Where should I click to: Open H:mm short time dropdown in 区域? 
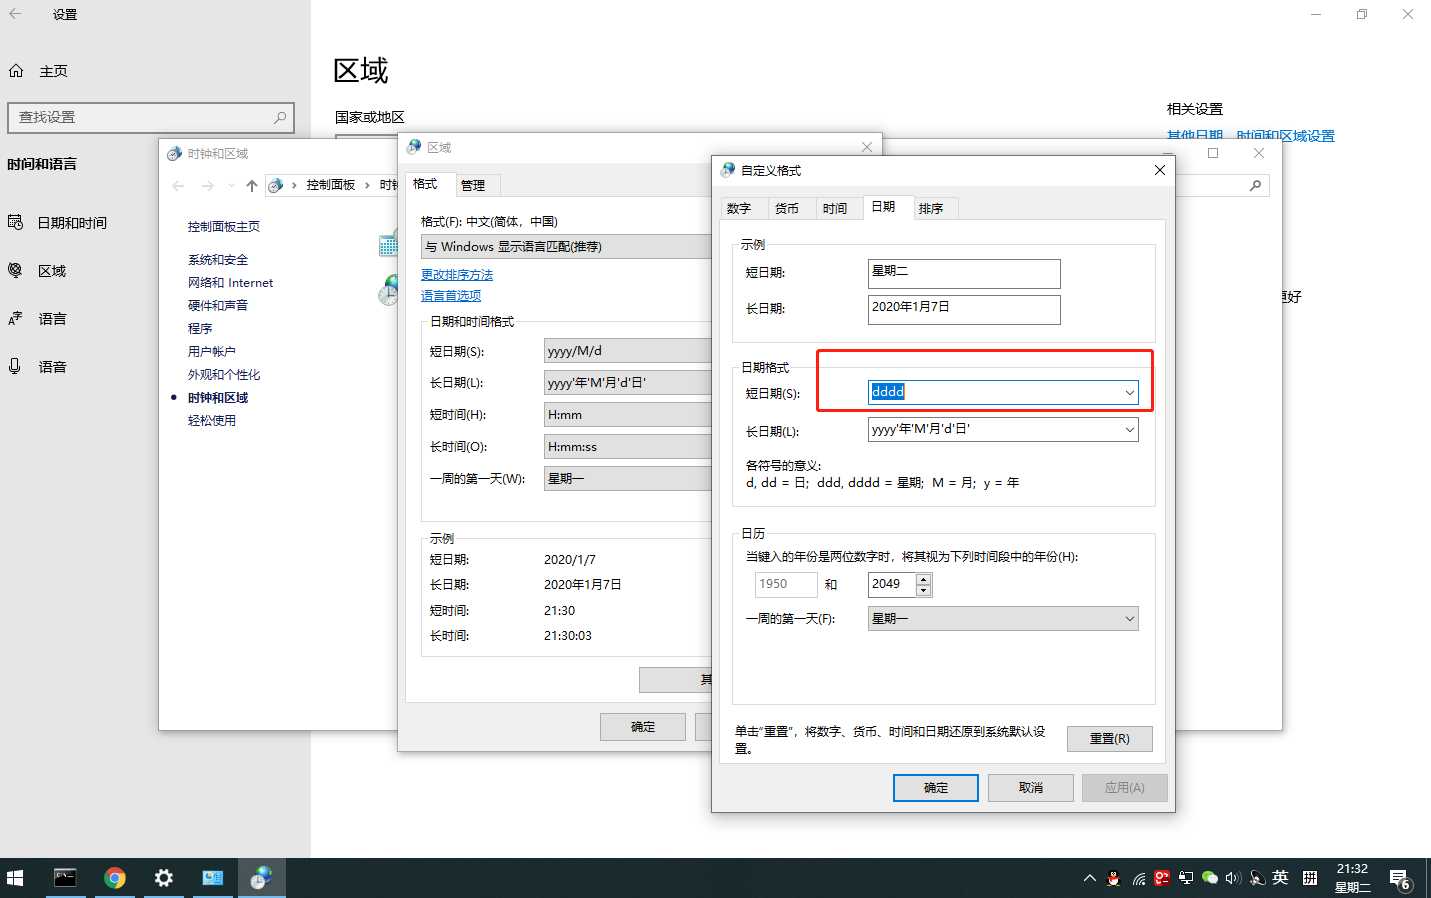[x=627, y=415]
